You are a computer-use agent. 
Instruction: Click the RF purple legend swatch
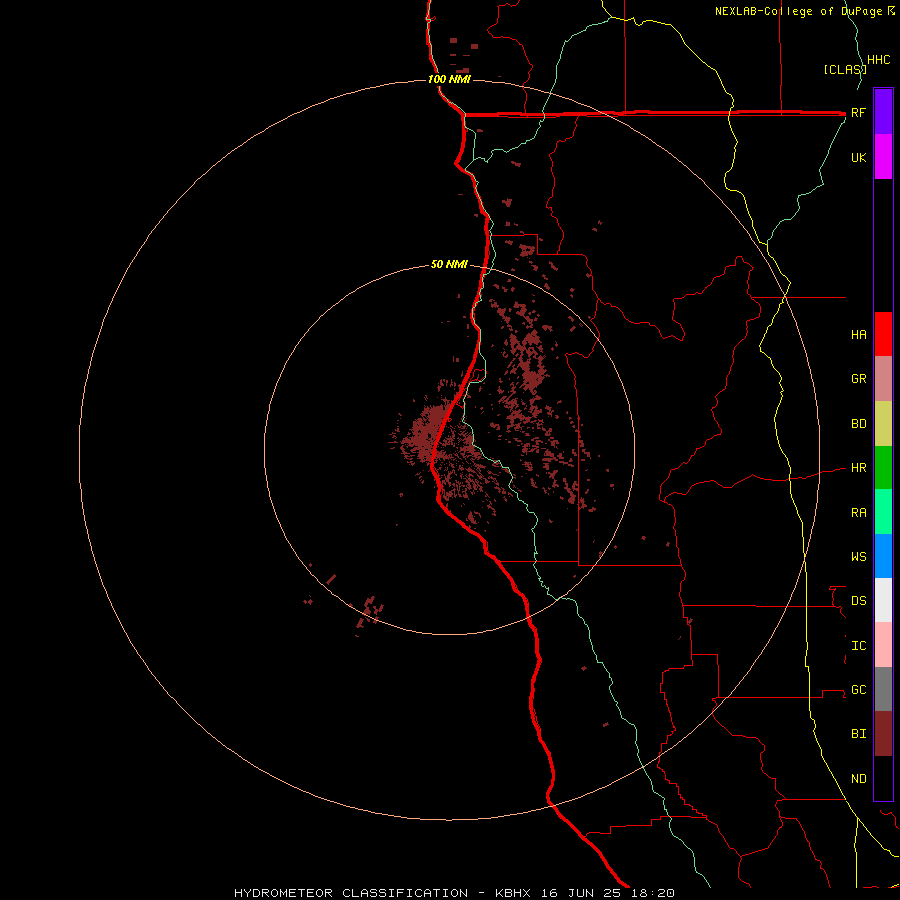(x=883, y=112)
